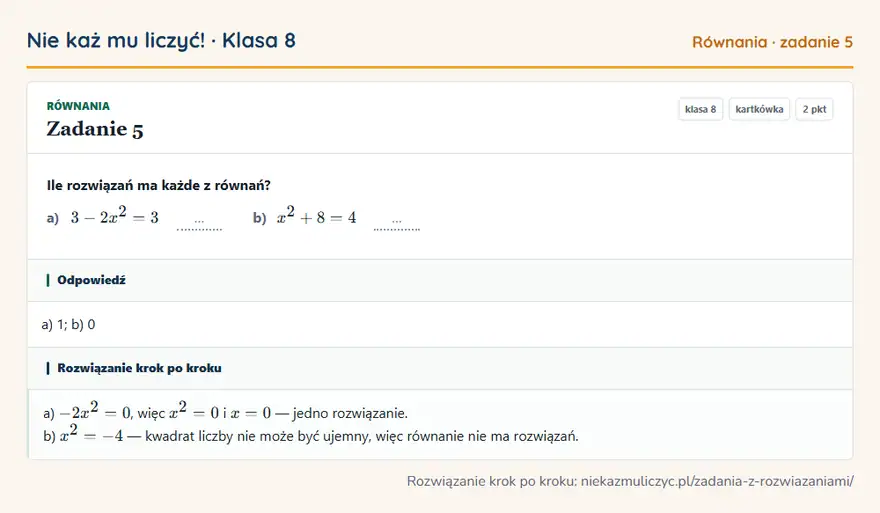Viewport: 880px width, 513px height.
Task: Click solution line a) with 'jedno rozwiązanie'
Action: pyautogui.click(x=226, y=412)
